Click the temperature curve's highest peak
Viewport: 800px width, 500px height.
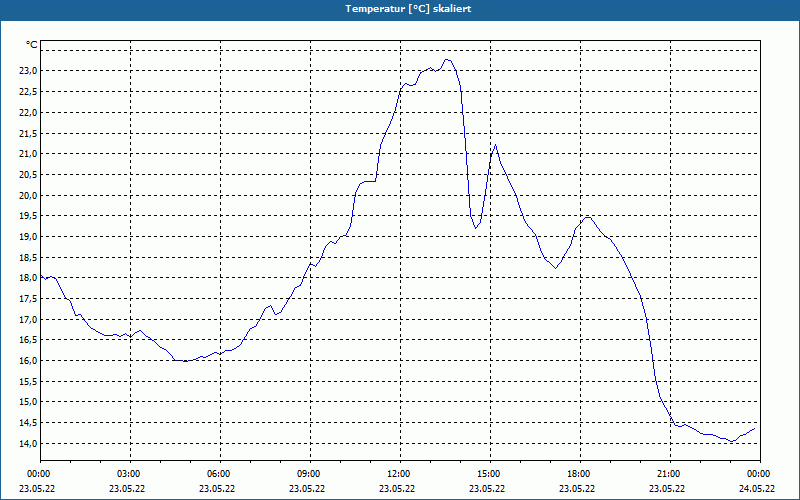coord(447,60)
